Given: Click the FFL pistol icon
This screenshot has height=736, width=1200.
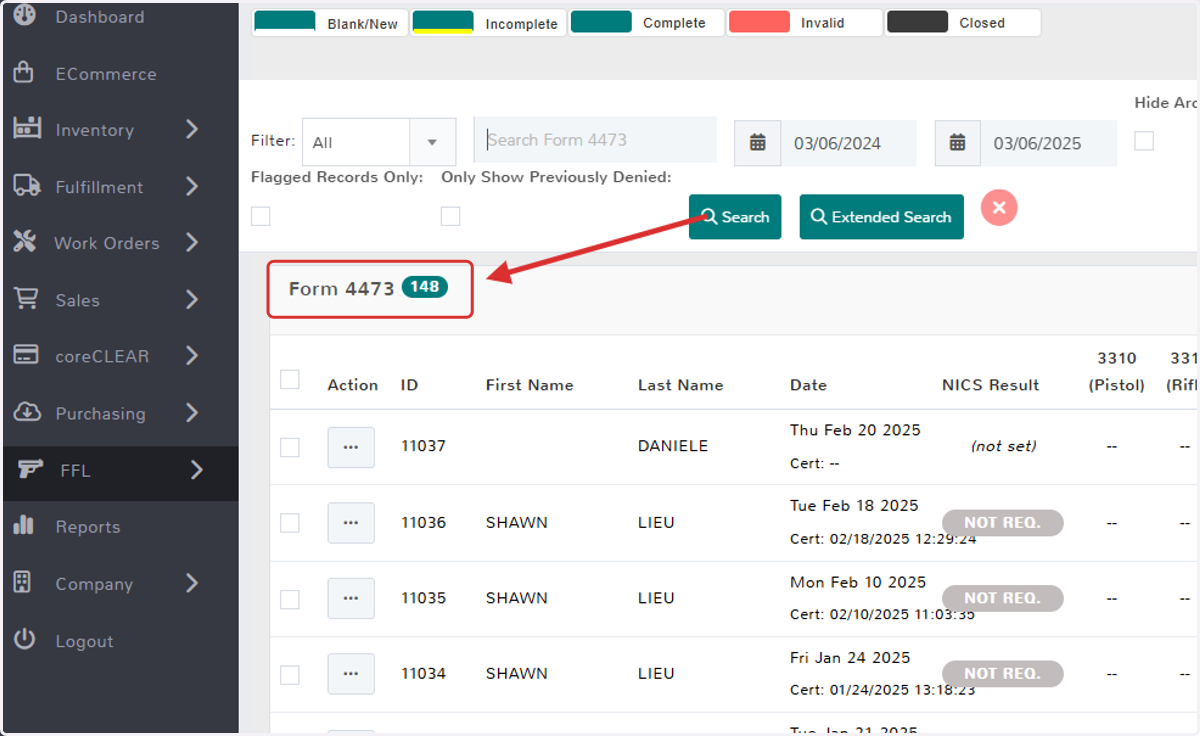Looking at the screenshot, I should click(31, 469).
